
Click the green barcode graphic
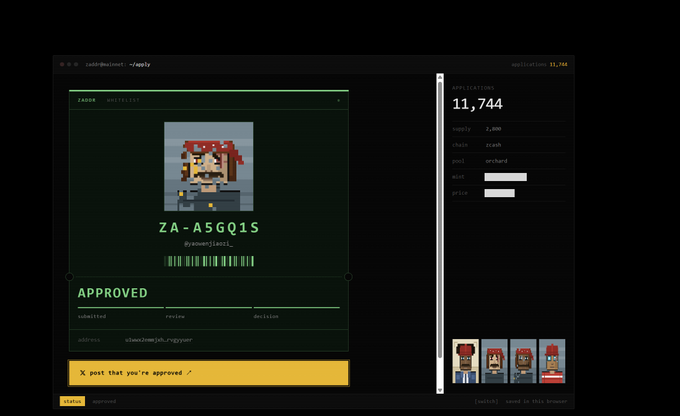tap(209, 261)
